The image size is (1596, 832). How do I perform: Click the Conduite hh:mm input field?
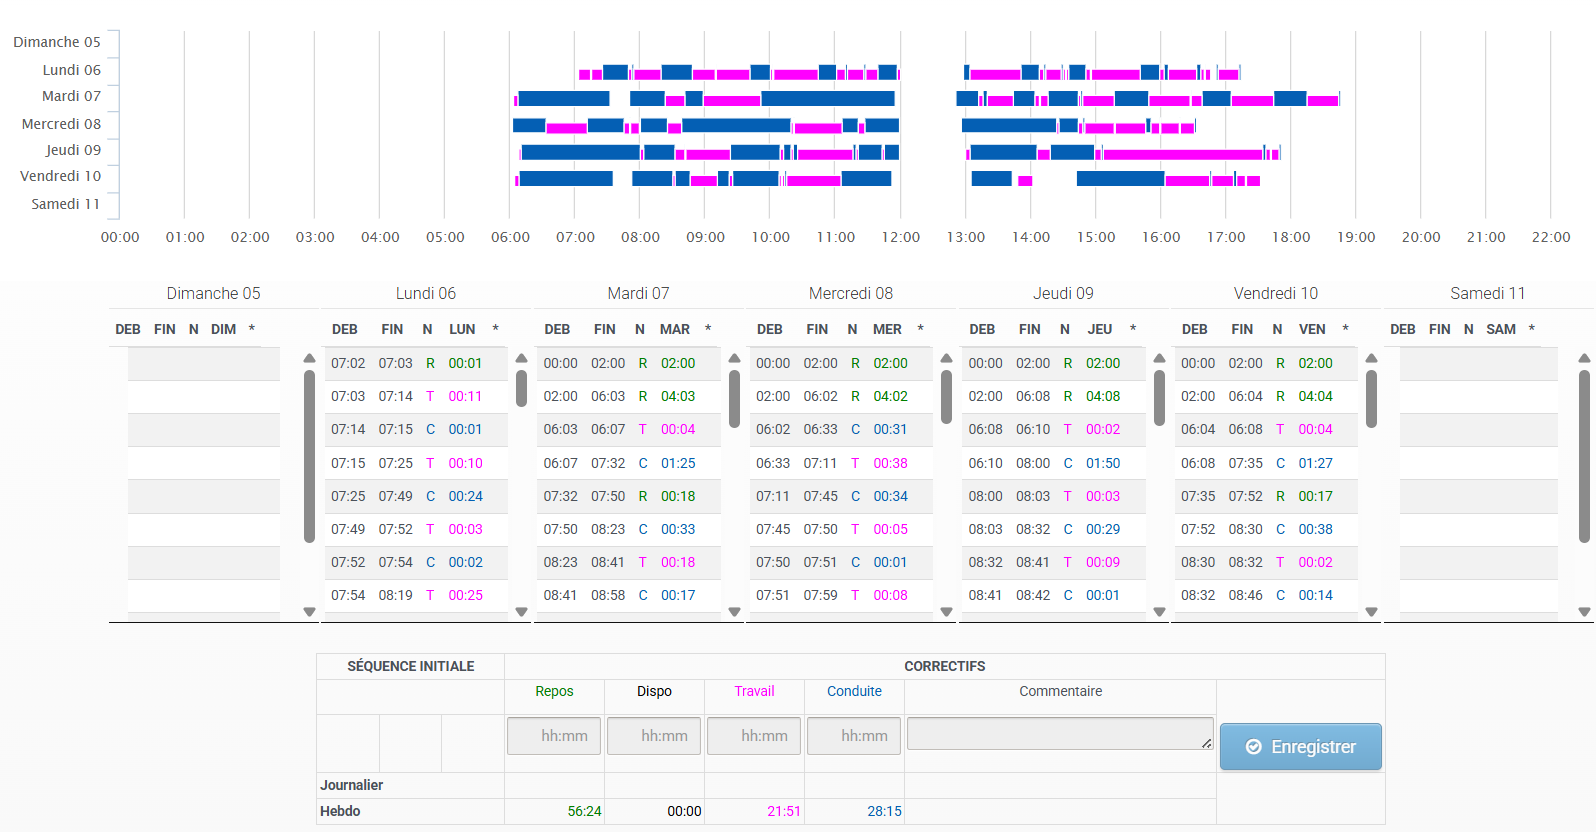(x=854, y=736)
